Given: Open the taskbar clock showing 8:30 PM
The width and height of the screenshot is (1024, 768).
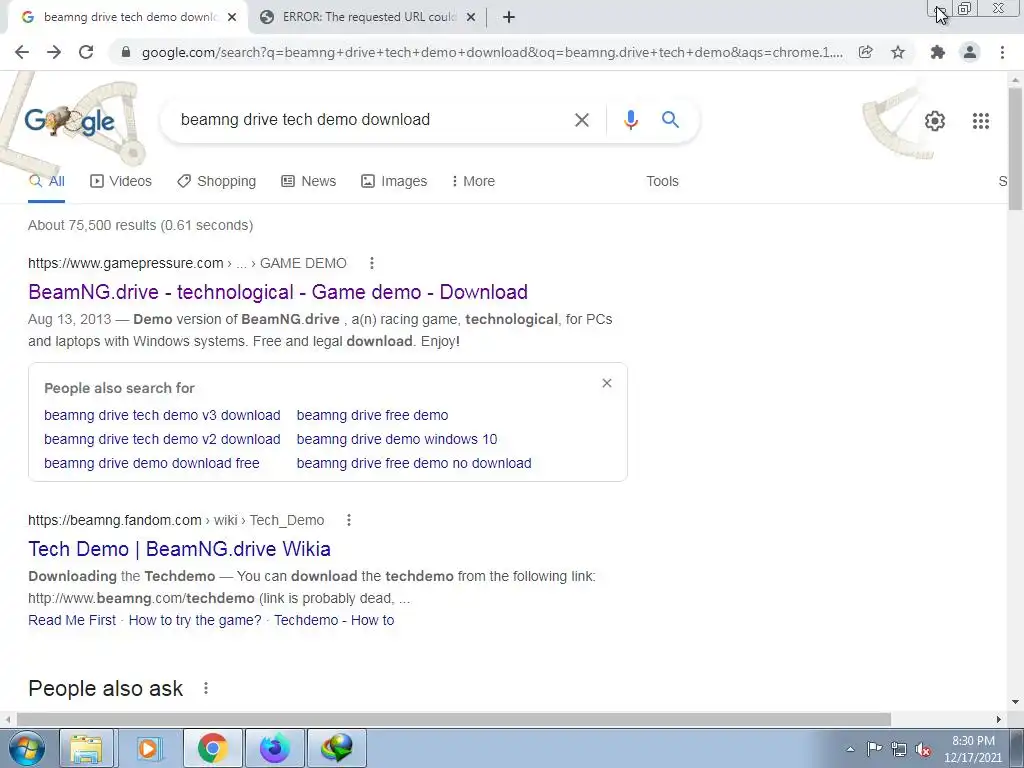Looking at the screenshot, I should pyautogui.click(x=972, y=749).
